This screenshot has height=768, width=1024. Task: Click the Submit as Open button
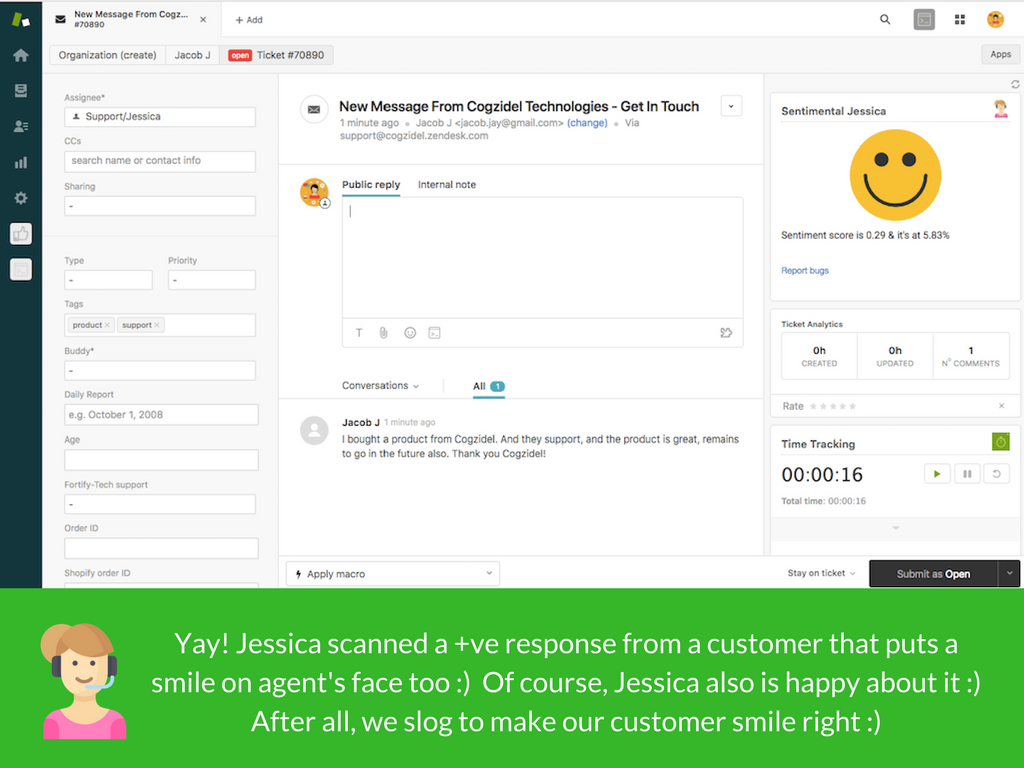pyautogui.click(x=933, y=574)
